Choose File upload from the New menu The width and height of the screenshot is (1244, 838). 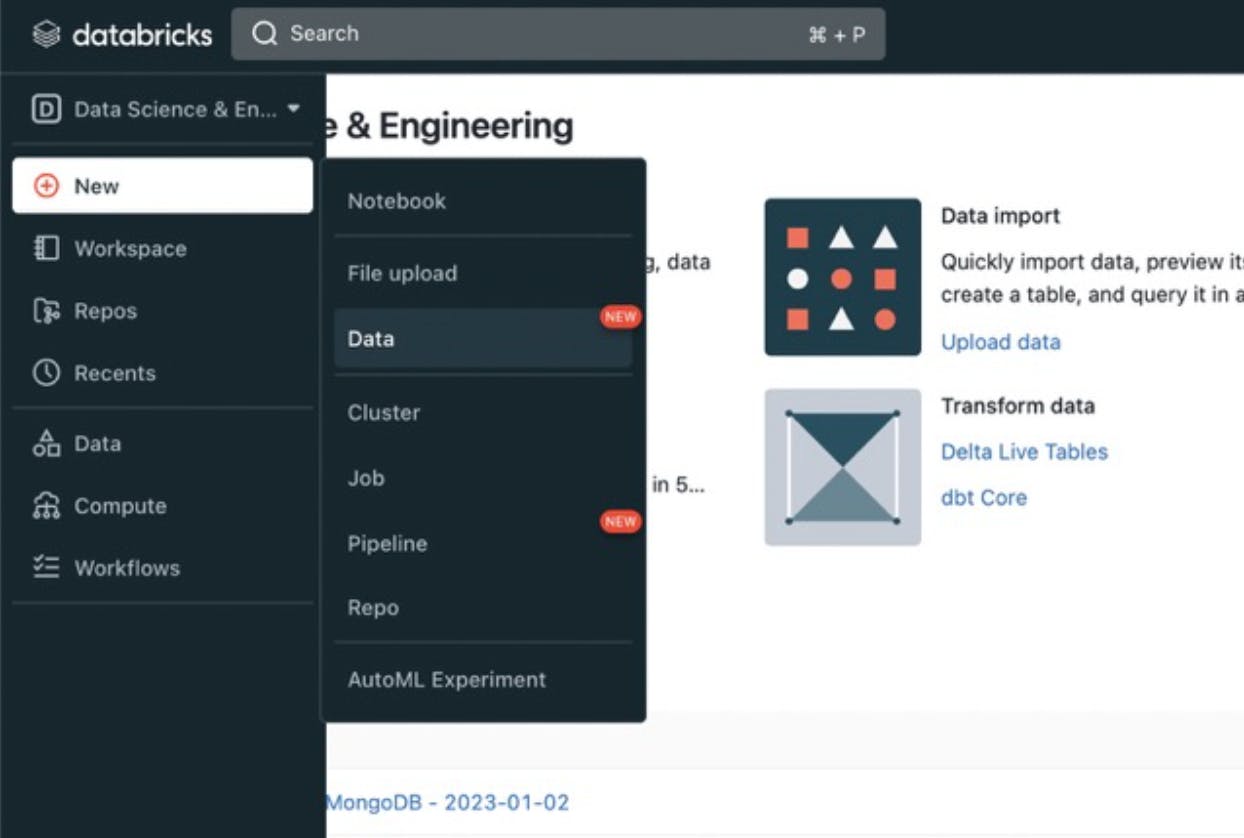[401, 272]
